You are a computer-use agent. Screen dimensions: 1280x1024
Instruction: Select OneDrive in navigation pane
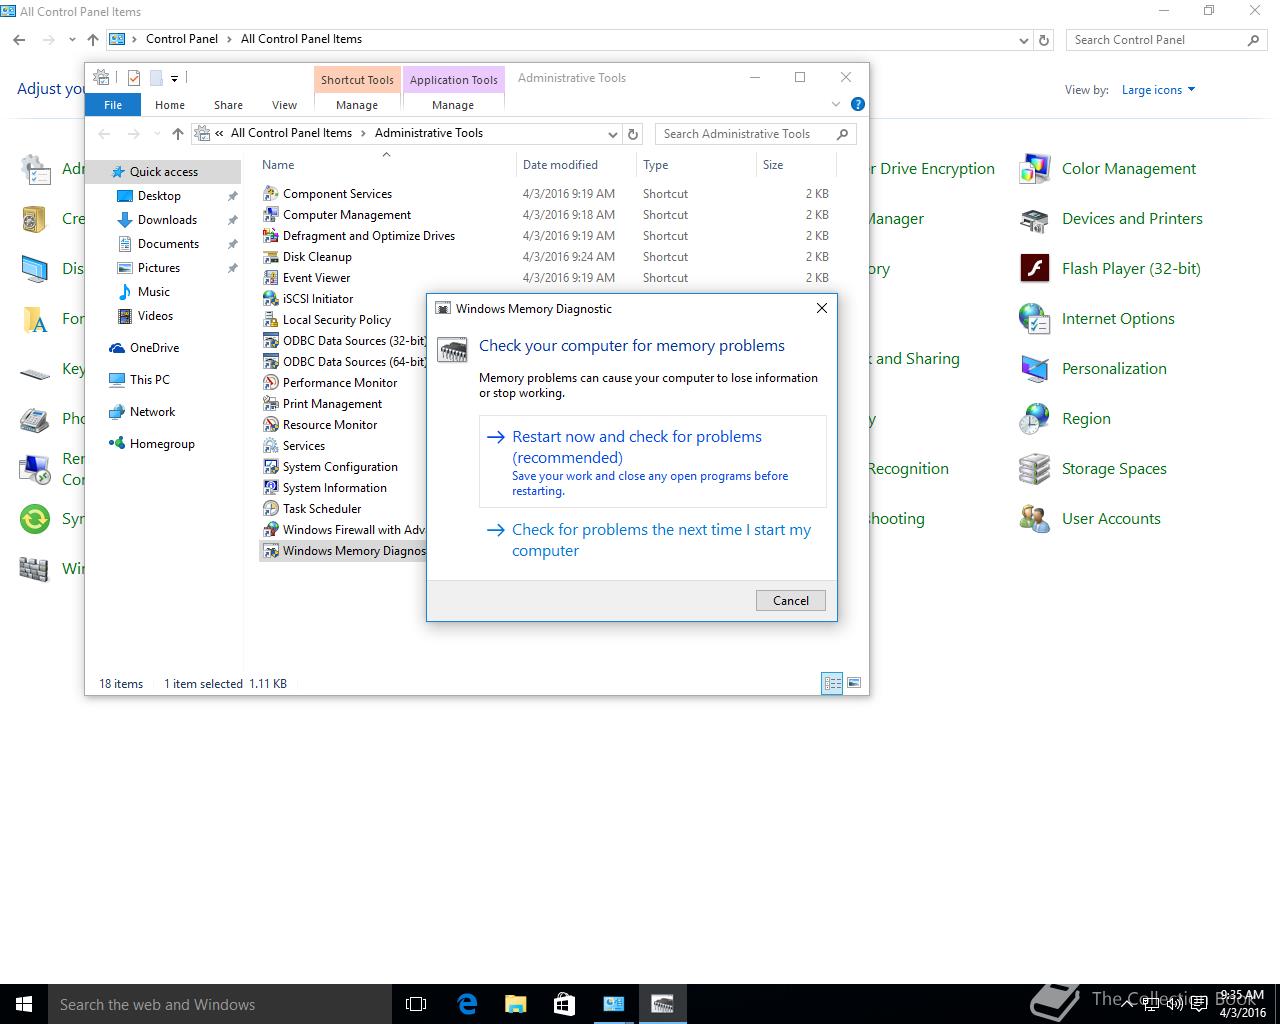pos(154,348)
